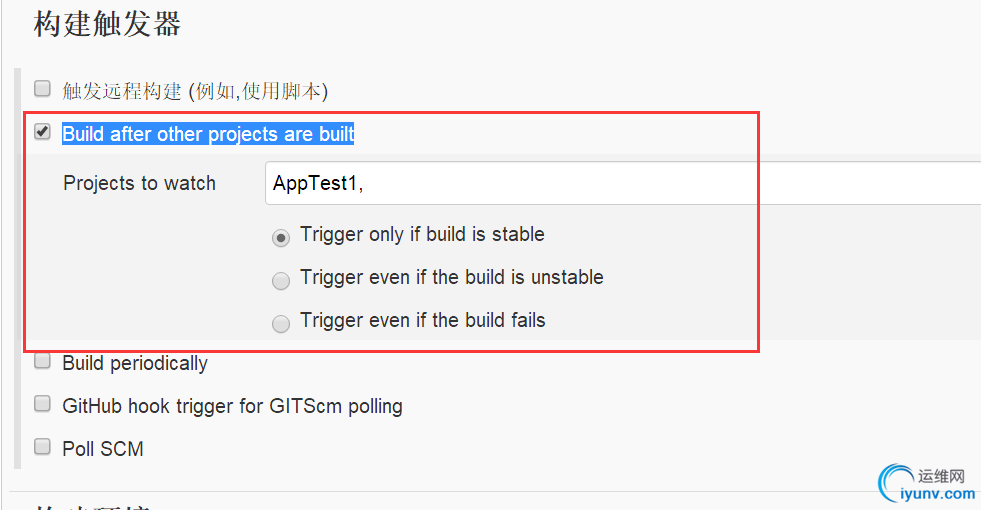Select the Trigger even if build is unstable radio button
Screen dimensions: 981x510
tap(281, 280)
